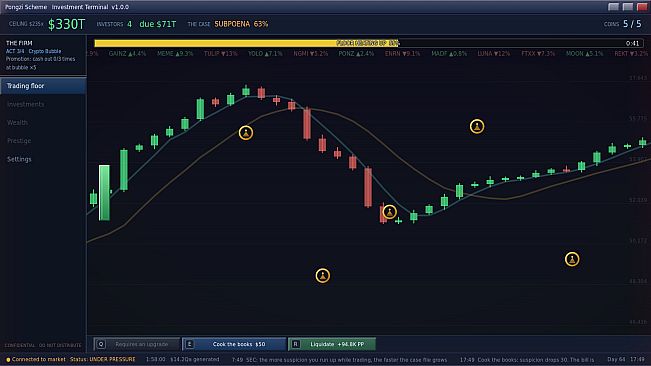
Task: Collect the coin far below the right-side candles
Action: pyautogui.click(x=572, y=259)
